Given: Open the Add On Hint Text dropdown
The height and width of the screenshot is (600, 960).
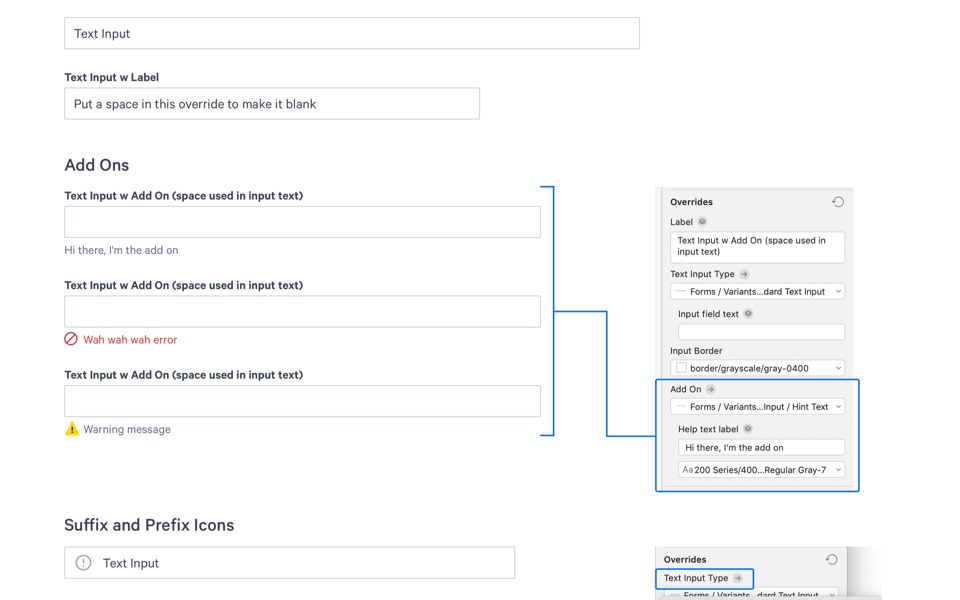Looking at the screenshot, I should point(757,407).
